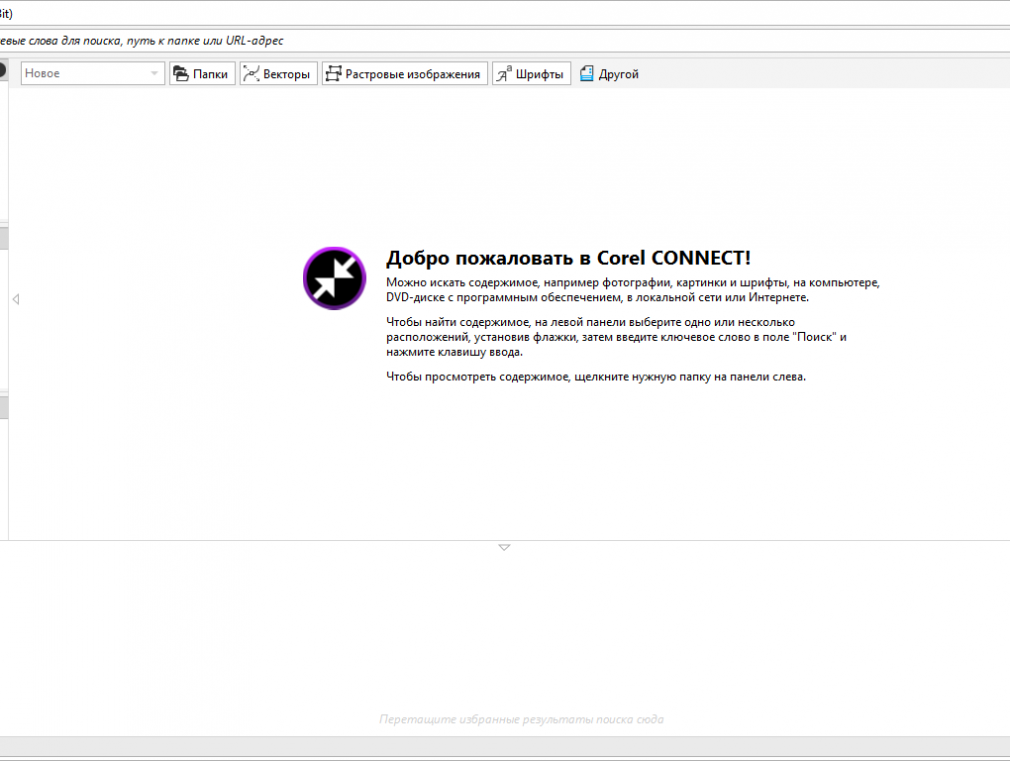The image size is (1010, 761).
Task: Click the tray hint 'Перетащите избранные результаты поиска сюда'
Action: click(x=521, y=719)
